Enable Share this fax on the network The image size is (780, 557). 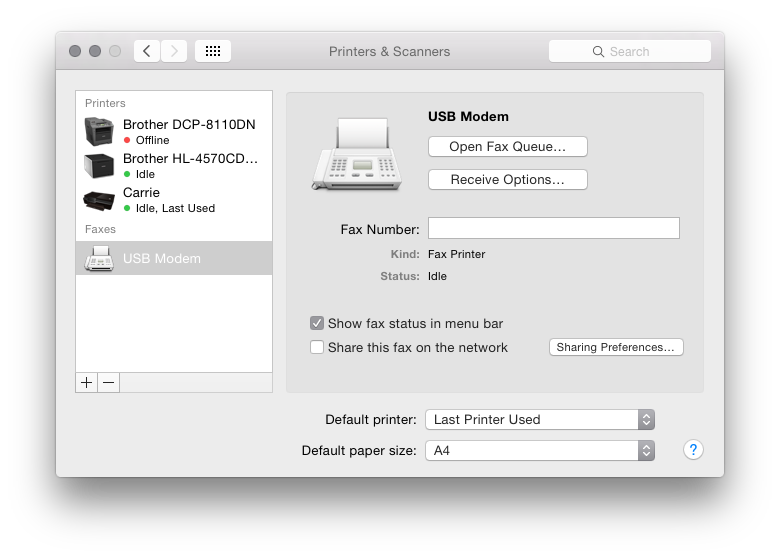pos(317,347)
